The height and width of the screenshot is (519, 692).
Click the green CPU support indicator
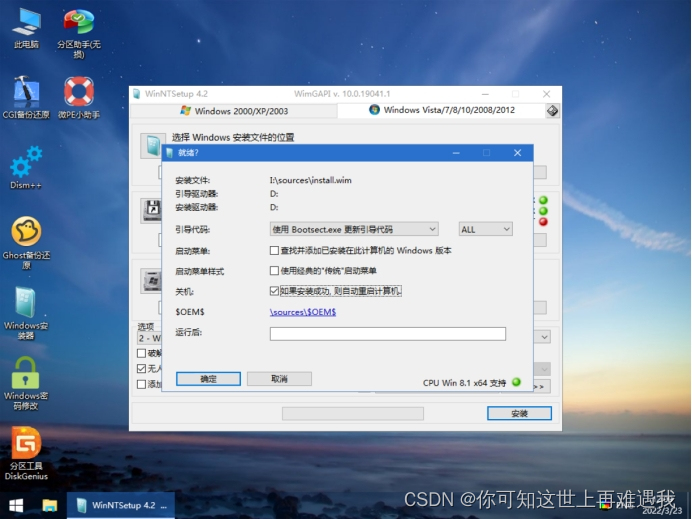[516, 382]
